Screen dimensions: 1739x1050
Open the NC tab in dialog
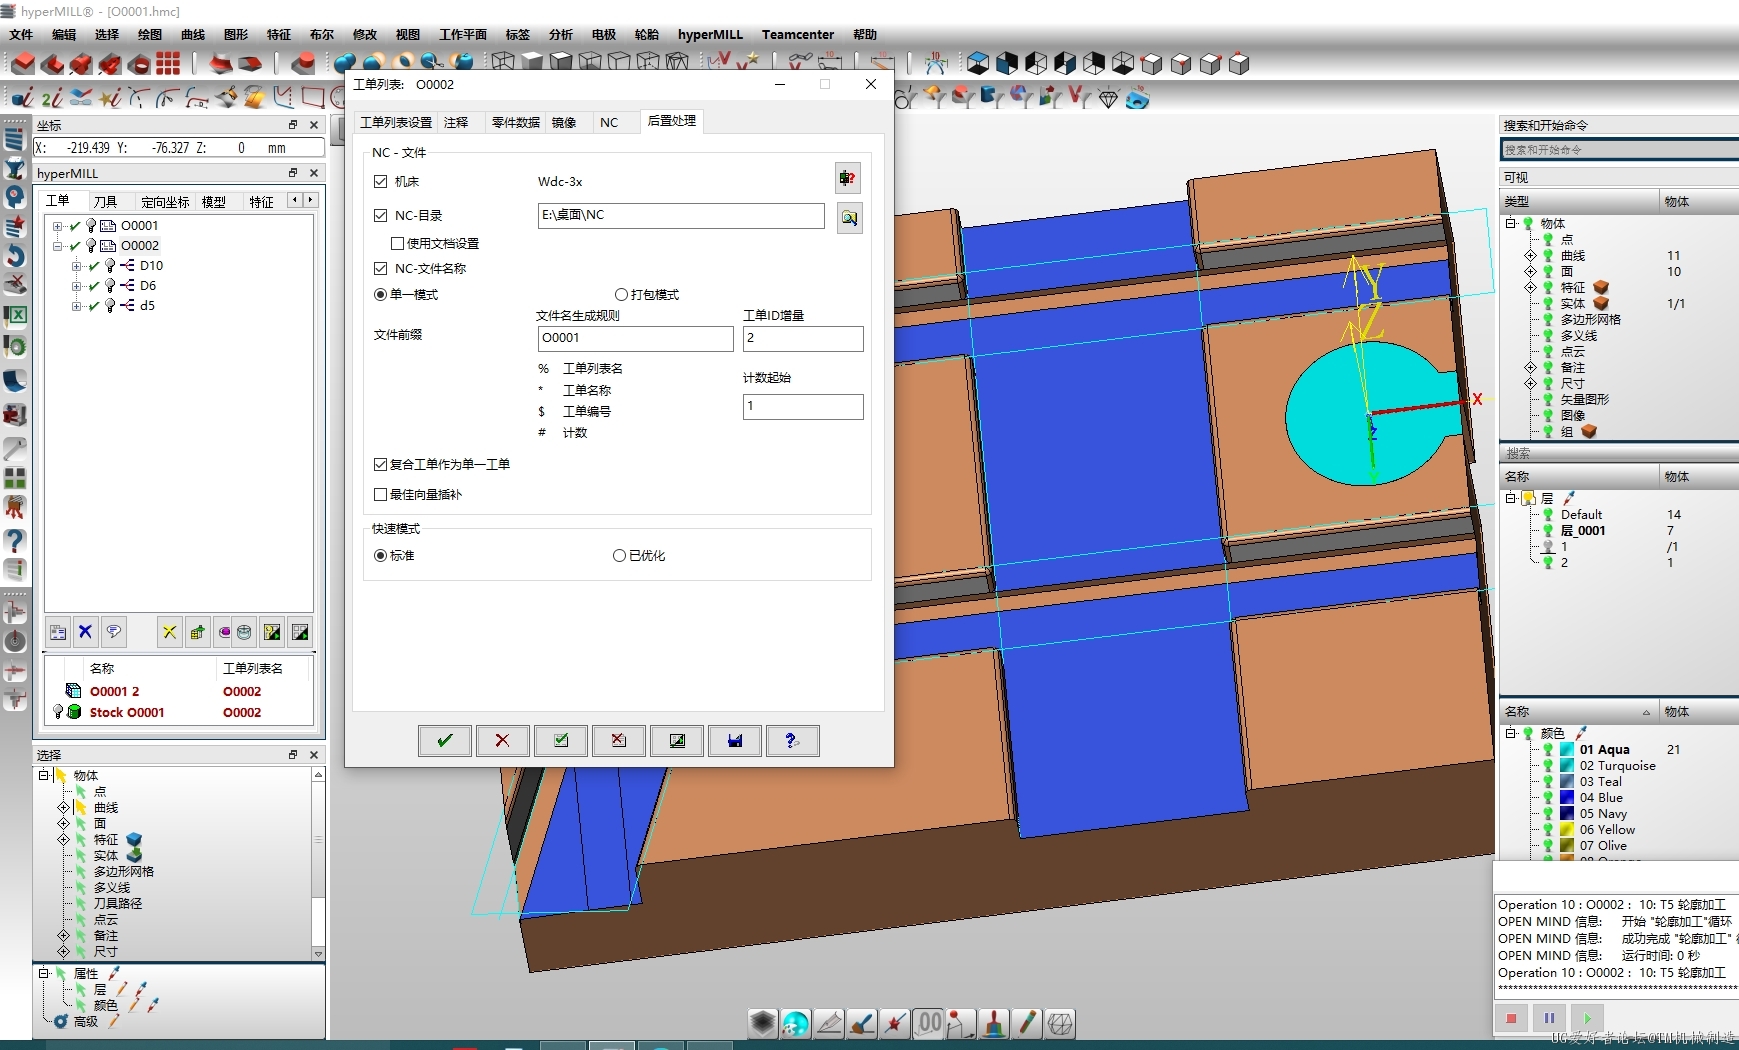tap(609, 122)
